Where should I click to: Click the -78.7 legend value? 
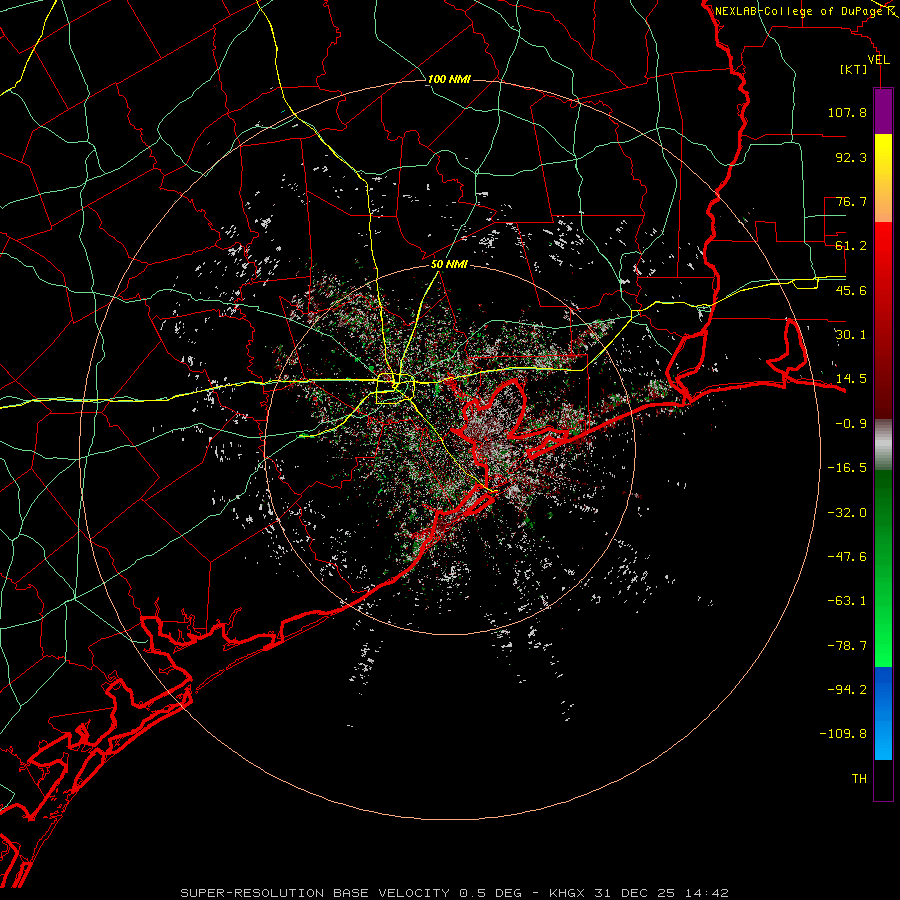click(847, 646)
